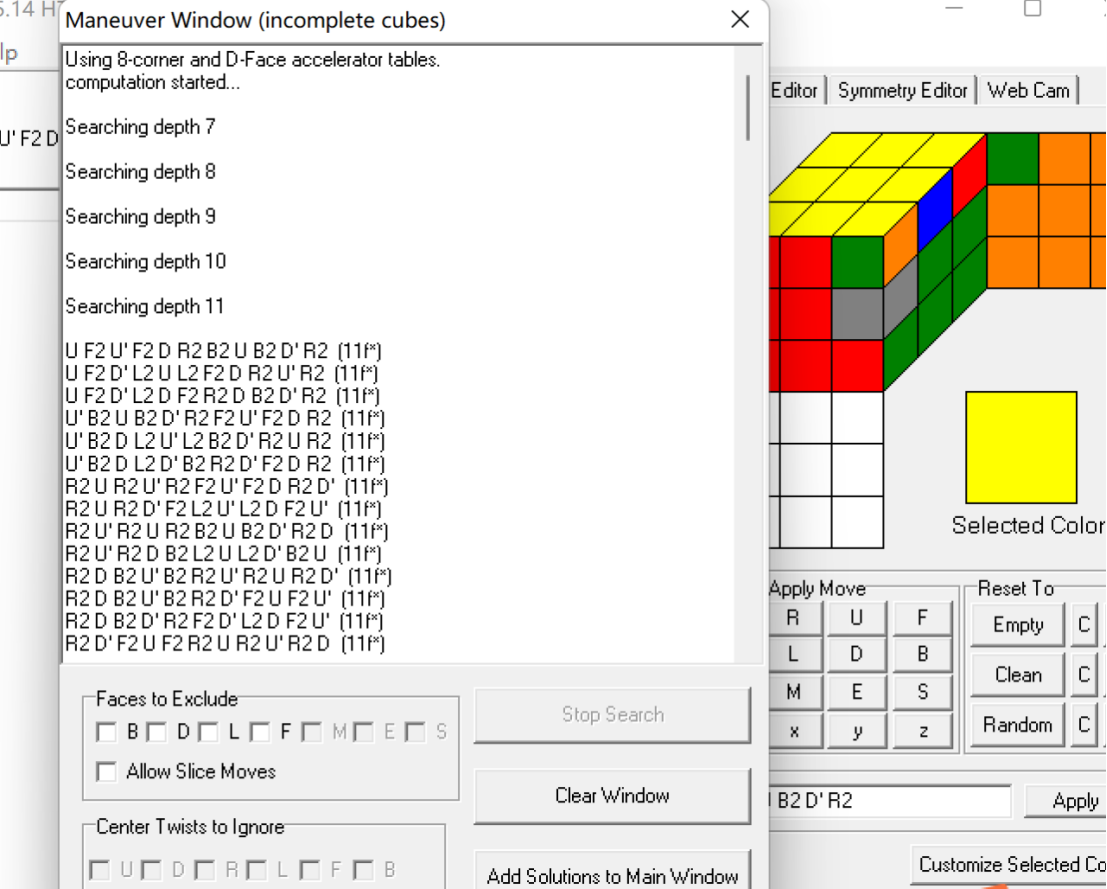1107x889 pixels.
Task: Click Add Solutions to Main Window
Action: coord(612,874)
